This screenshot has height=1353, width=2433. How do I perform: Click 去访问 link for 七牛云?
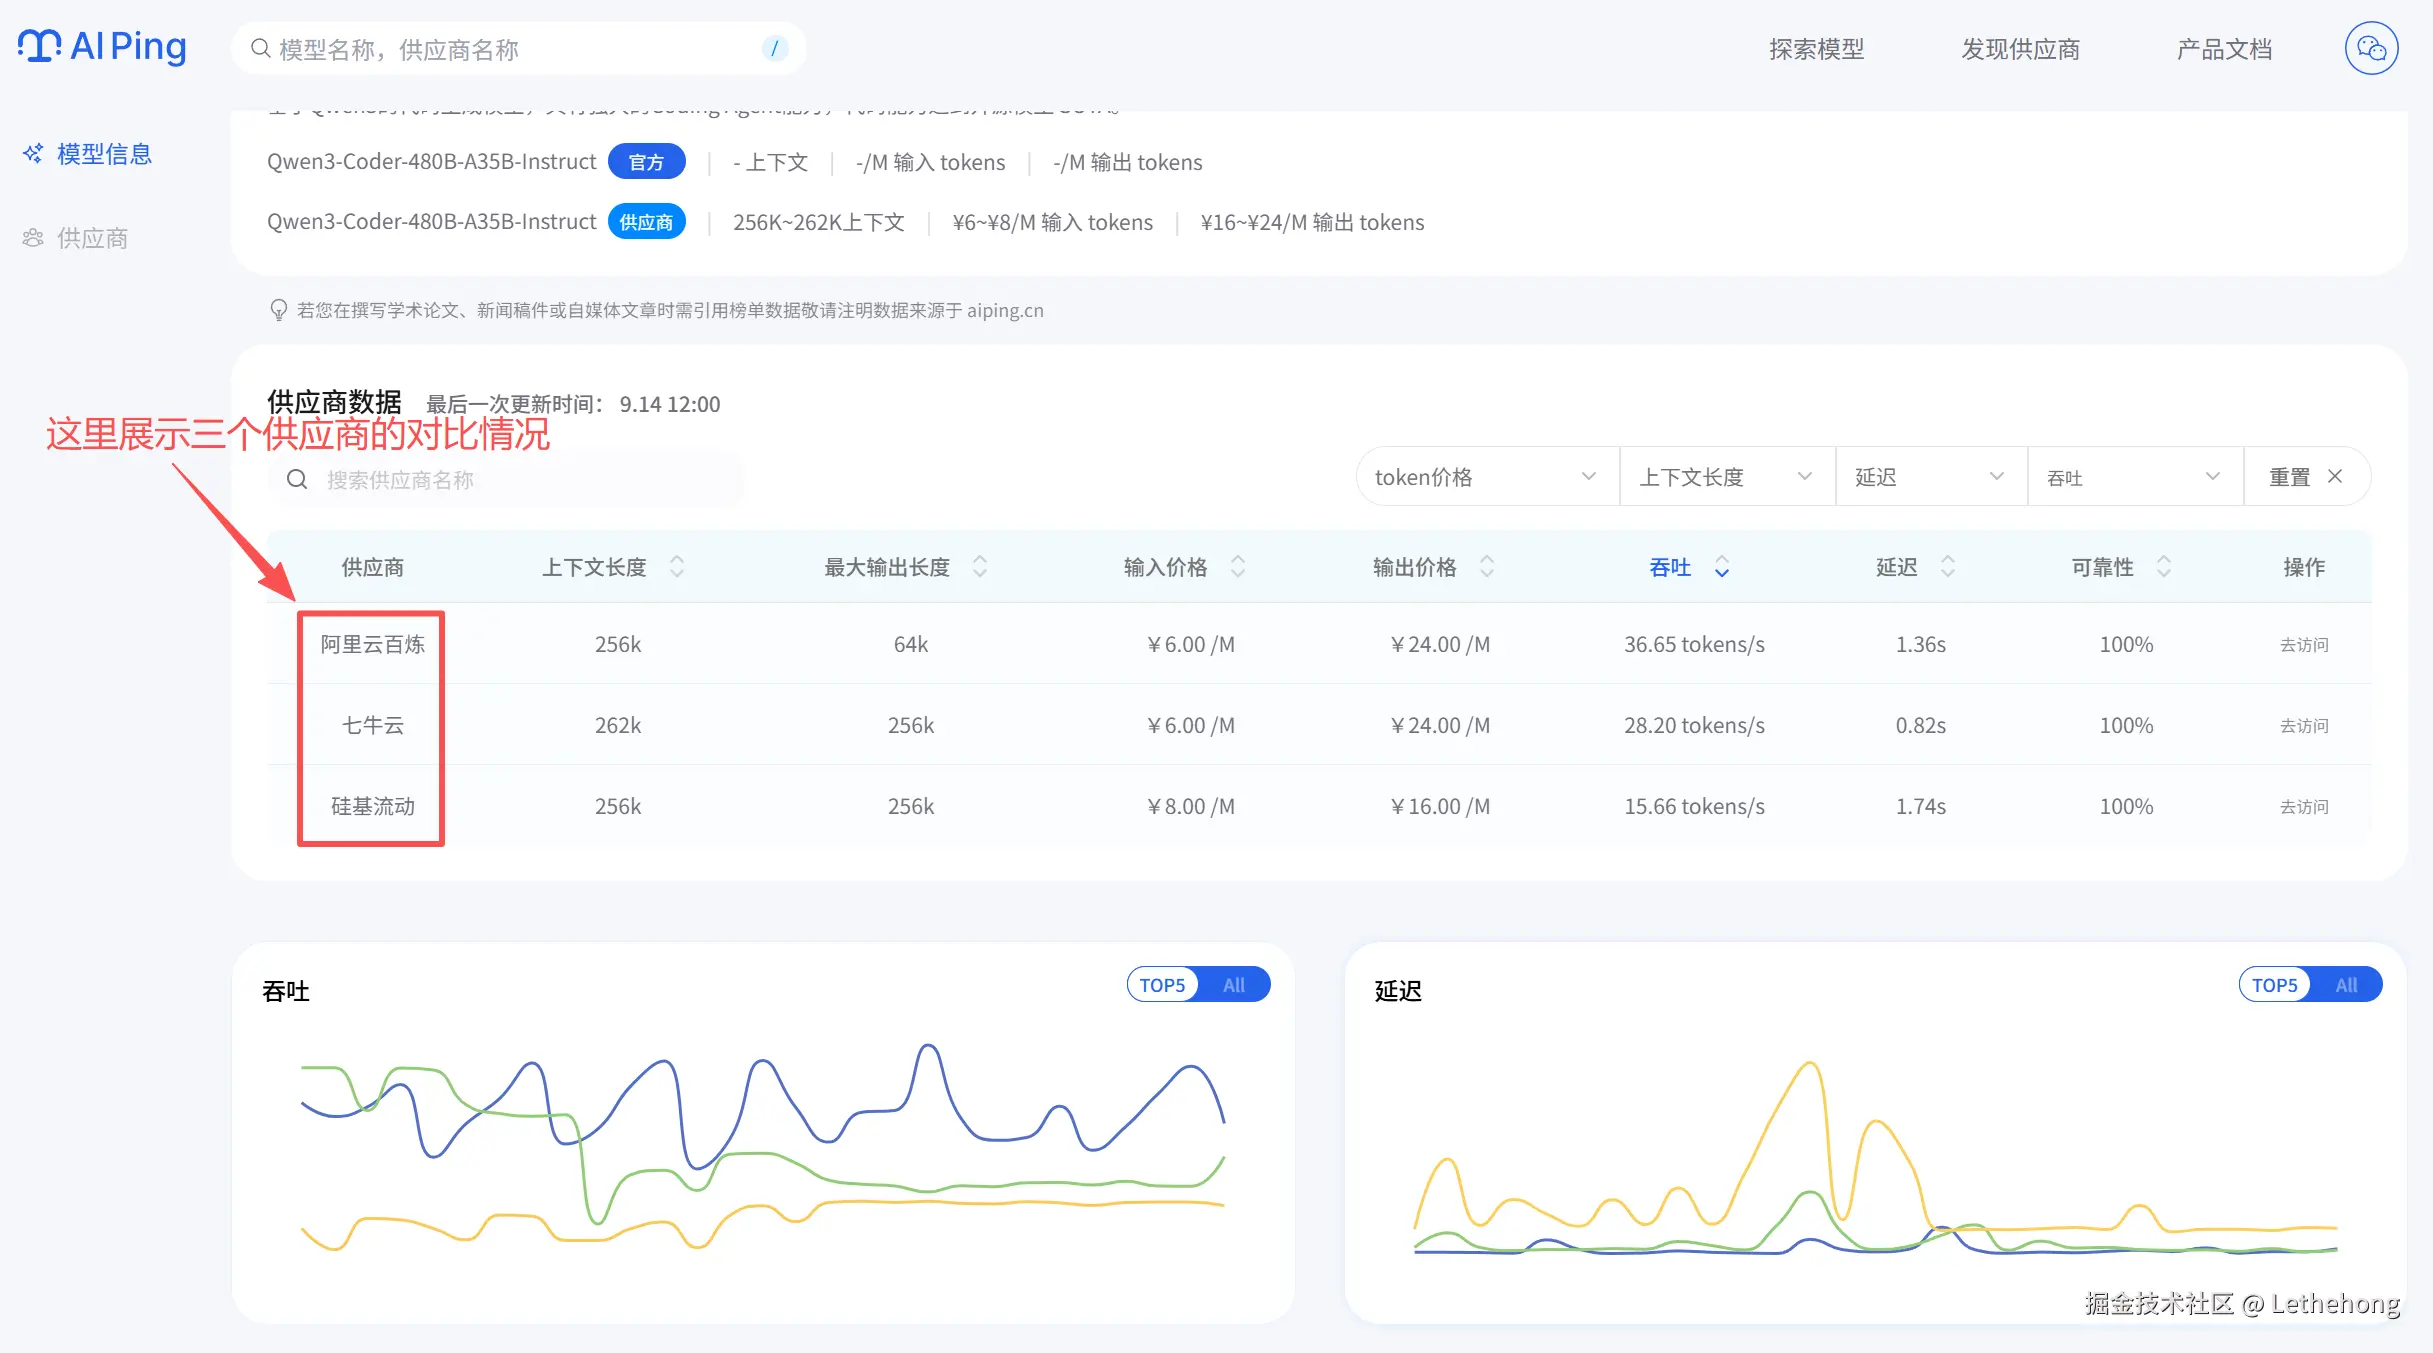2303,726
